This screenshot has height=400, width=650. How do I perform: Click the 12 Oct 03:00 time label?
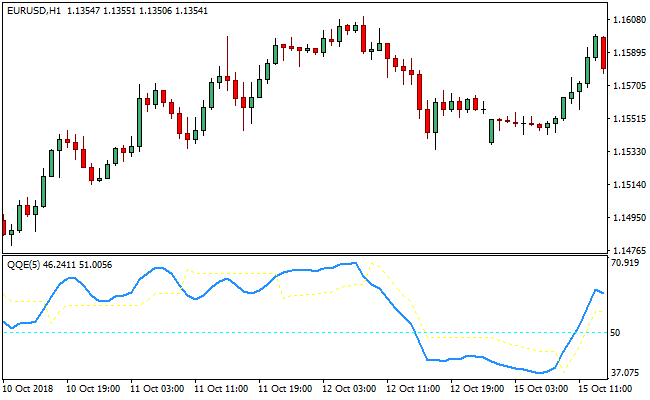click(349, 389)
